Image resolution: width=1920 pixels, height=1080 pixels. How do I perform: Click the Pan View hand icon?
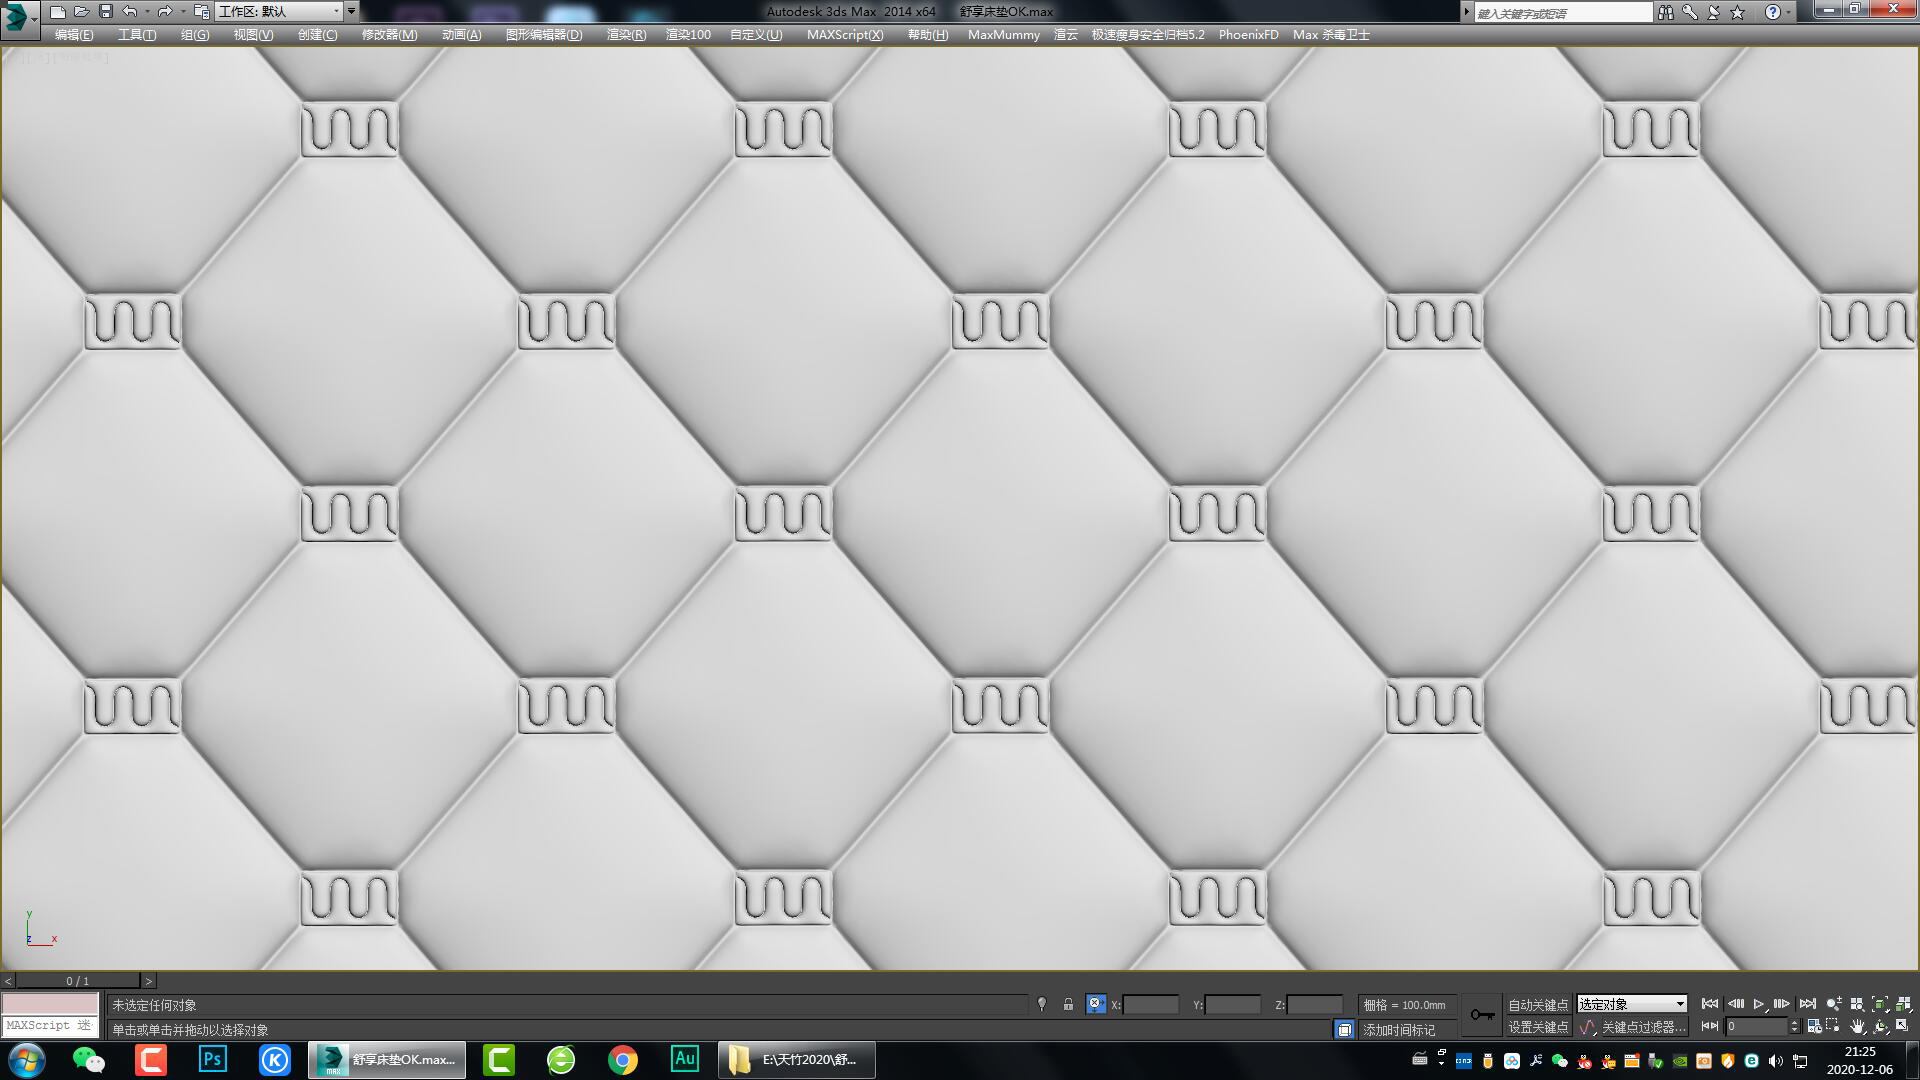click(x=1858, y=1026)
